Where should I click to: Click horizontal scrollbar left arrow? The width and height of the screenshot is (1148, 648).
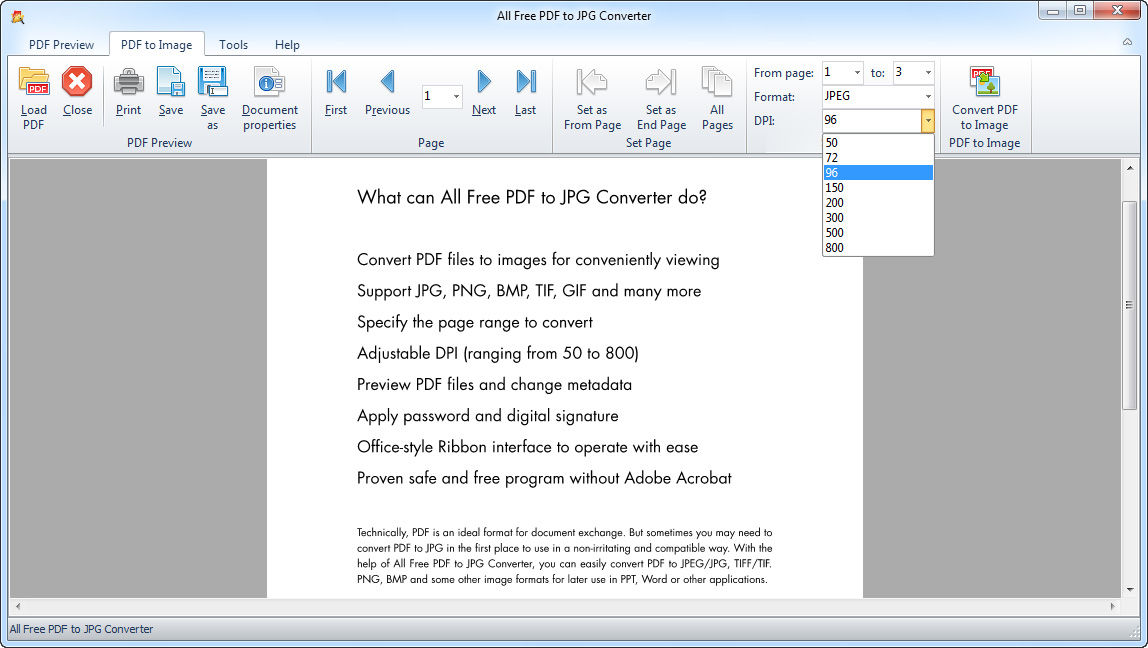point(18,606)
